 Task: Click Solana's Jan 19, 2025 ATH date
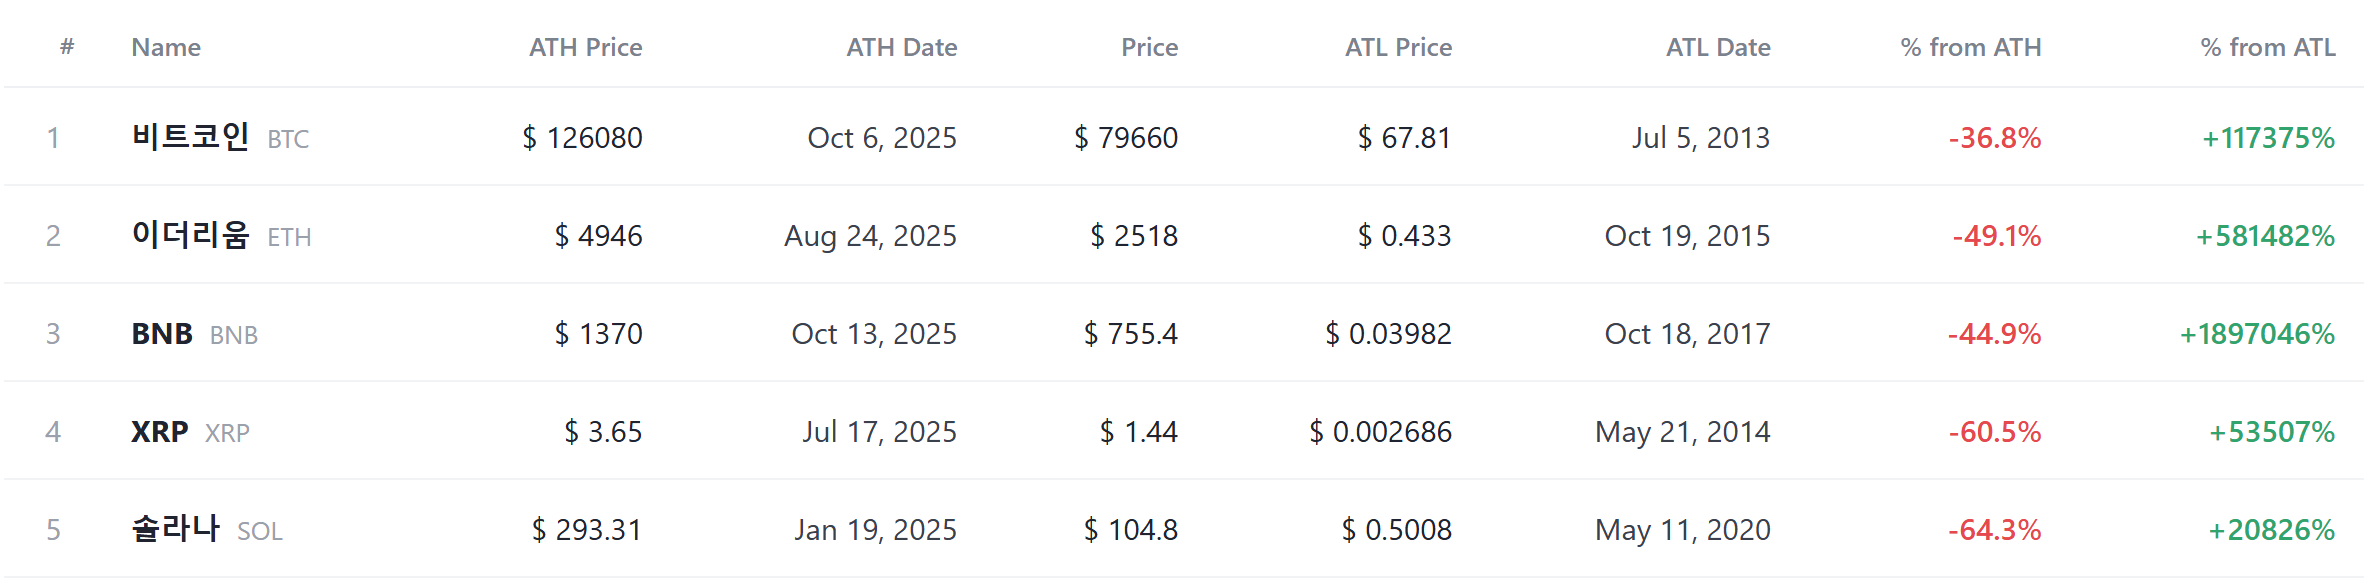pyautogui.click(x=875, y=529)
